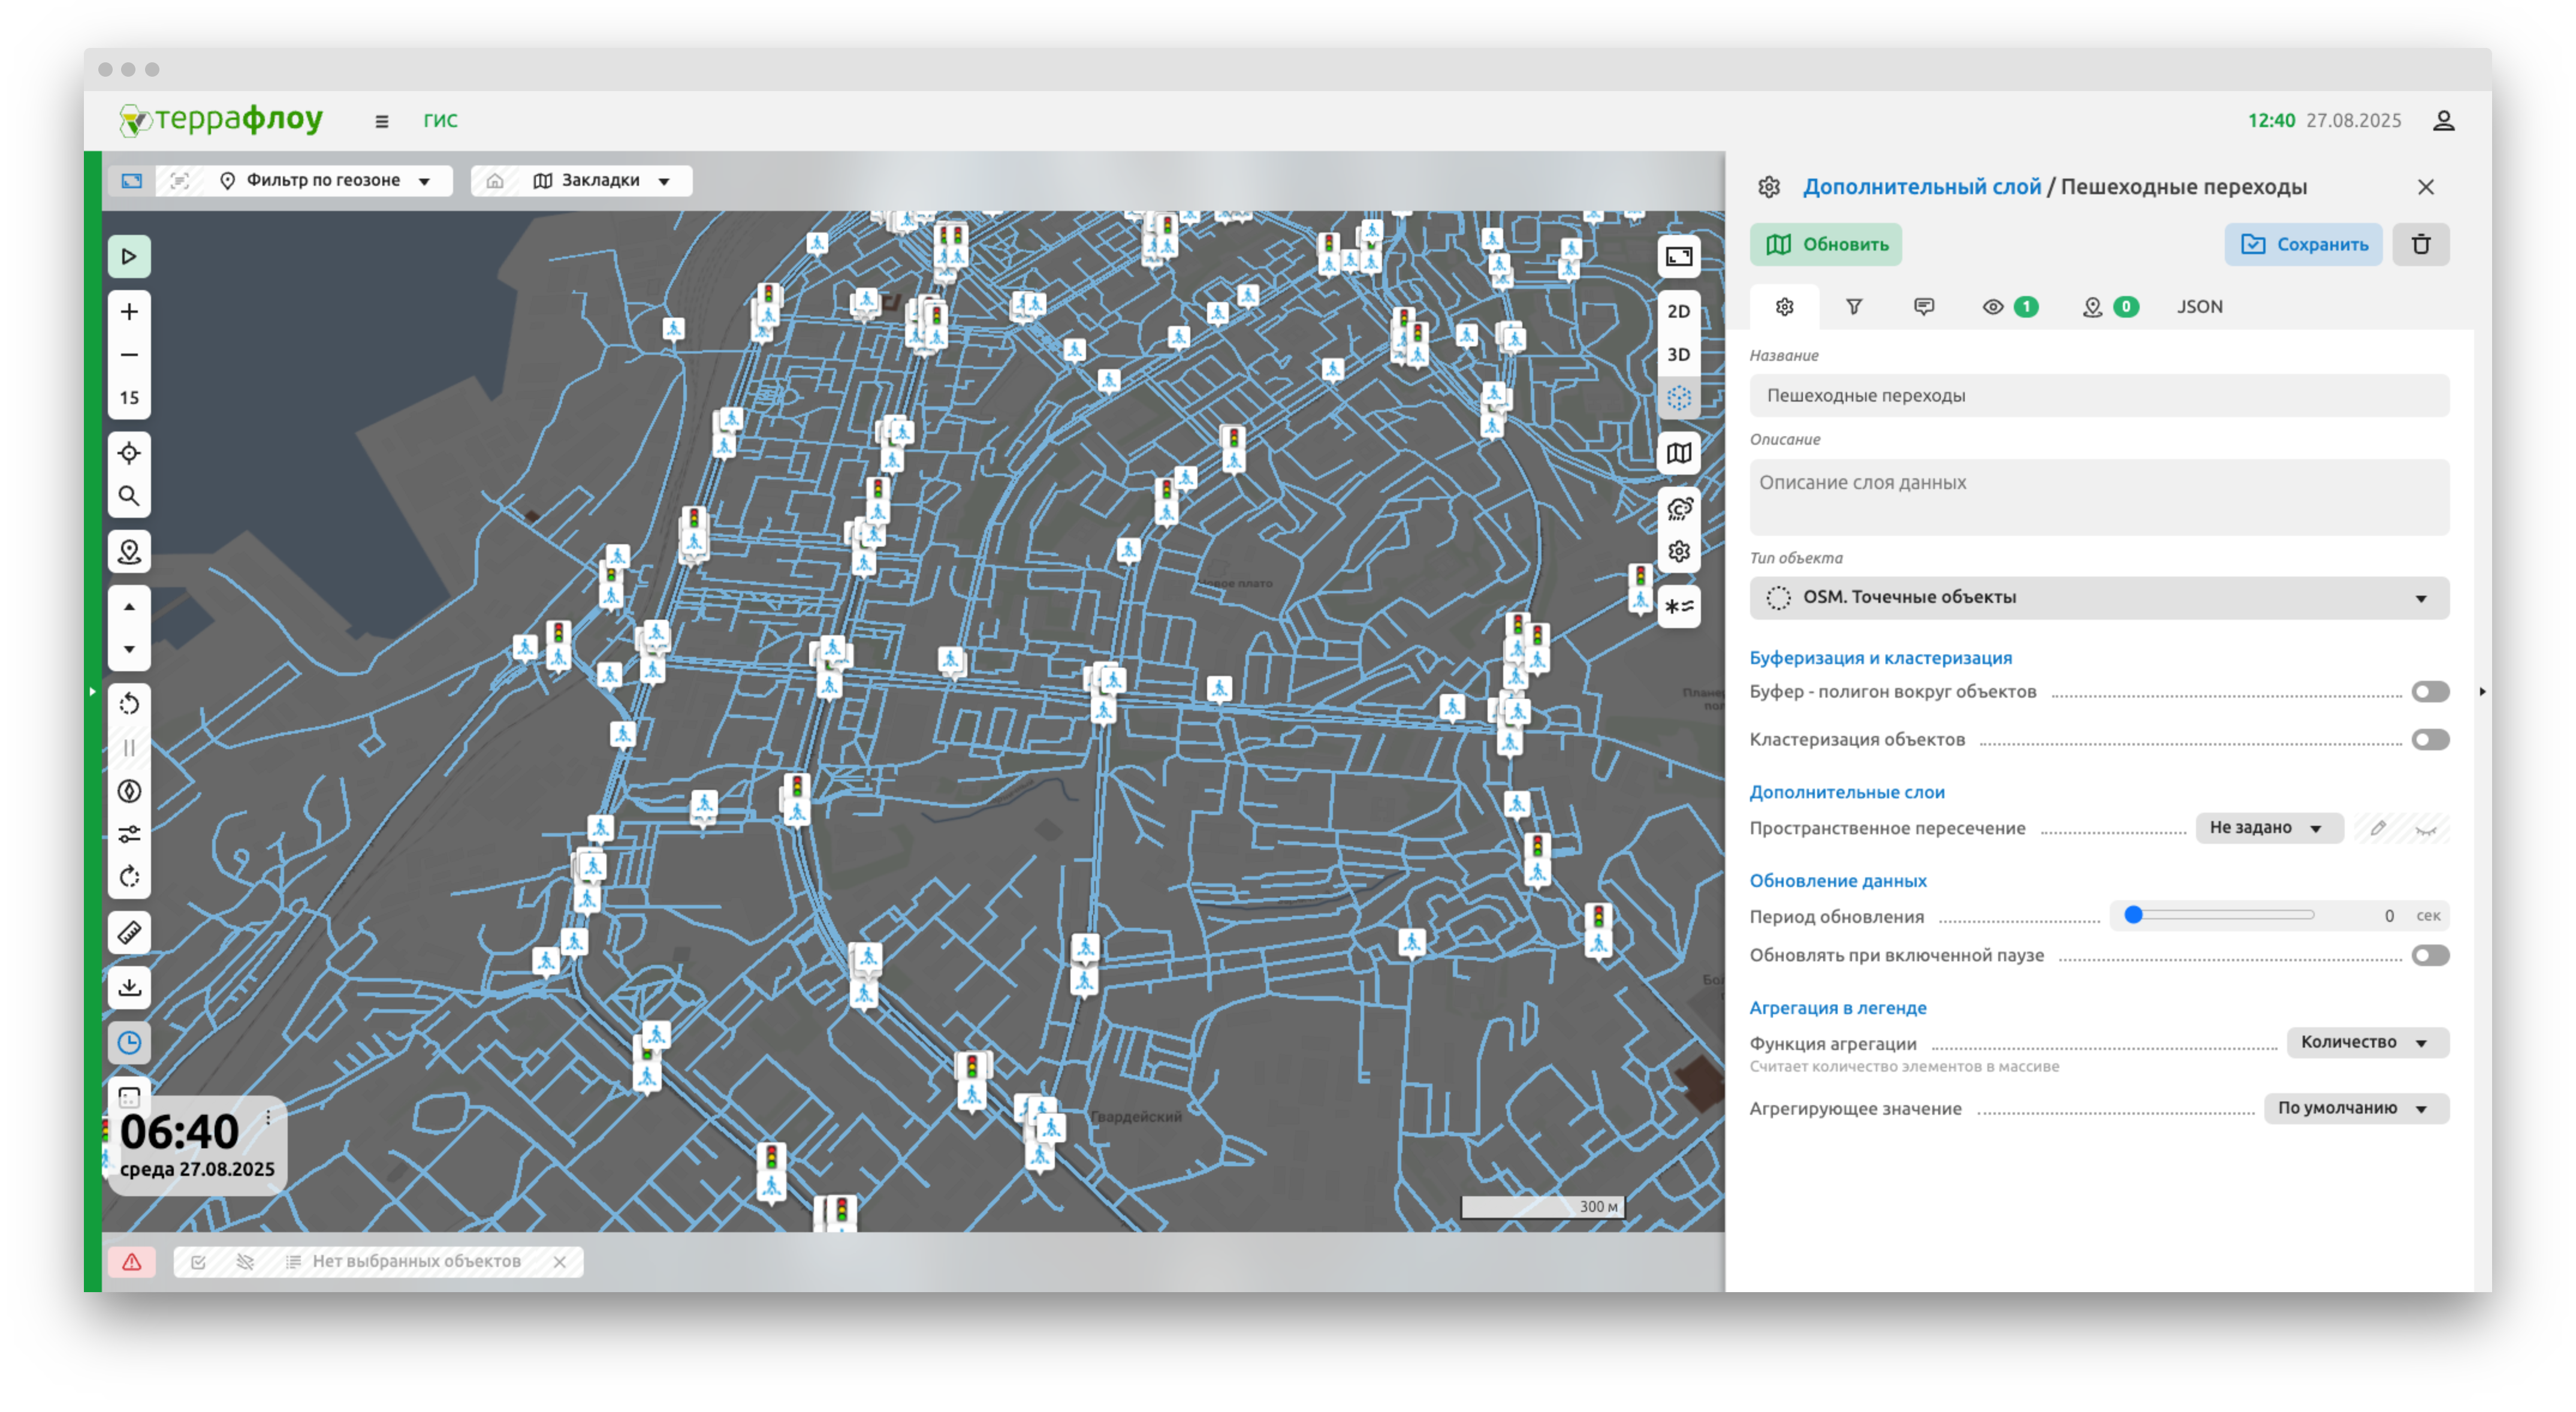Rotate the map counterclockwise
Screen dimensions: 2576x1412
pos(129,705)
